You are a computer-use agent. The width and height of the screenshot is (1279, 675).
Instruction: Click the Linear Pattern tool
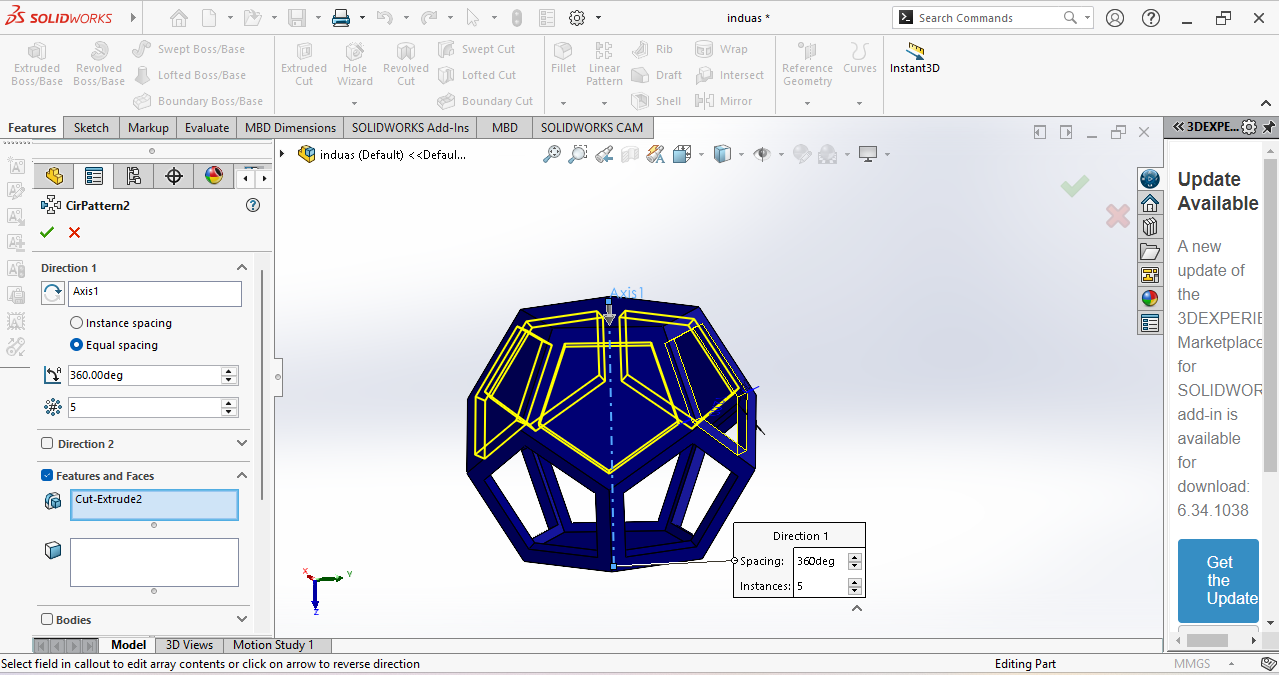coord(604,63)
